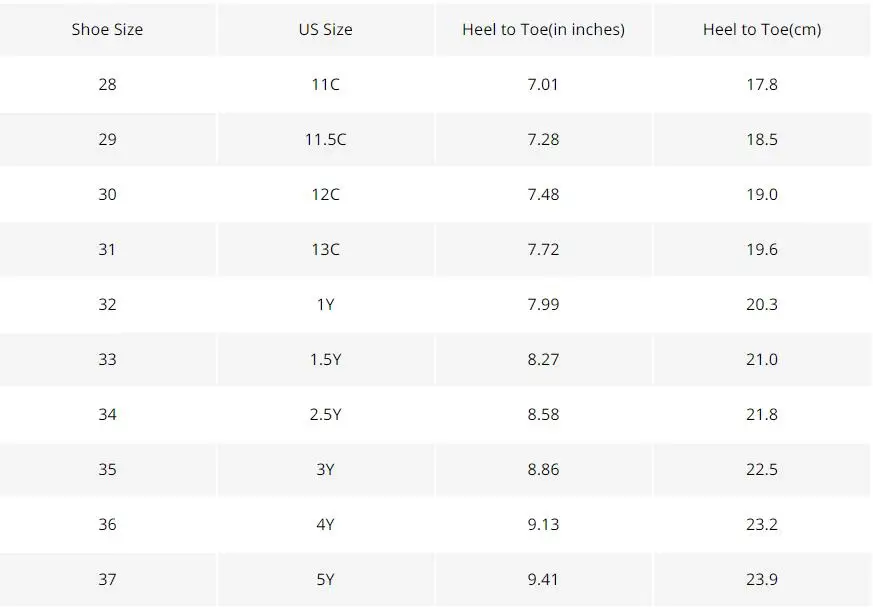Select the 19.6 cm value

[x=762, y=249]
